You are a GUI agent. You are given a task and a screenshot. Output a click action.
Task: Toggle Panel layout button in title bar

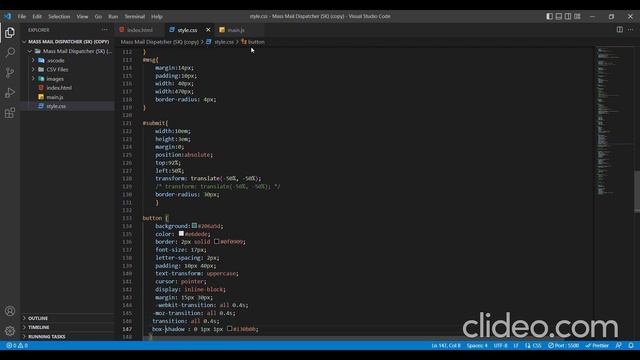coord(559,16)
